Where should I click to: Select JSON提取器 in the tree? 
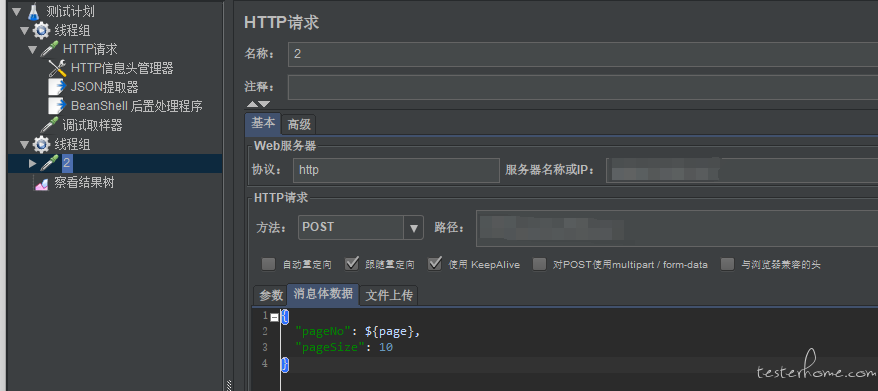pos(105,87)
